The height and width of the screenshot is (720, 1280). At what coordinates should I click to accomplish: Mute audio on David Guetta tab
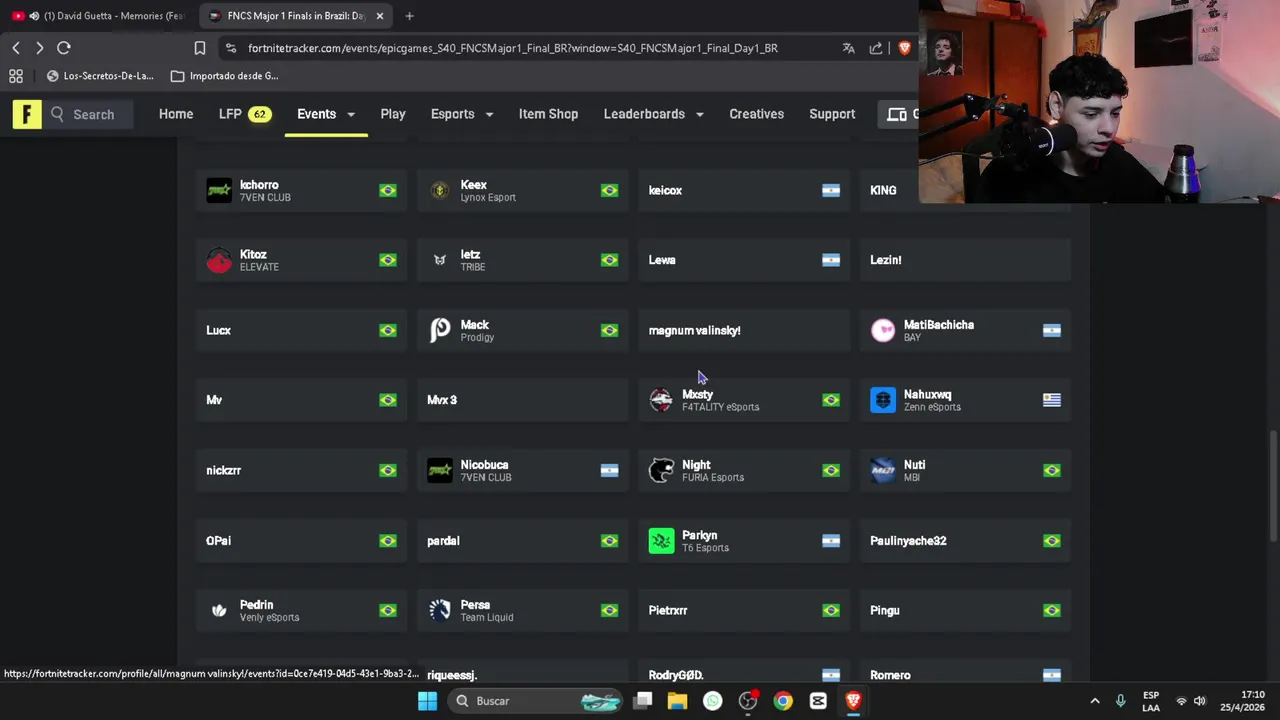(35, 16)
